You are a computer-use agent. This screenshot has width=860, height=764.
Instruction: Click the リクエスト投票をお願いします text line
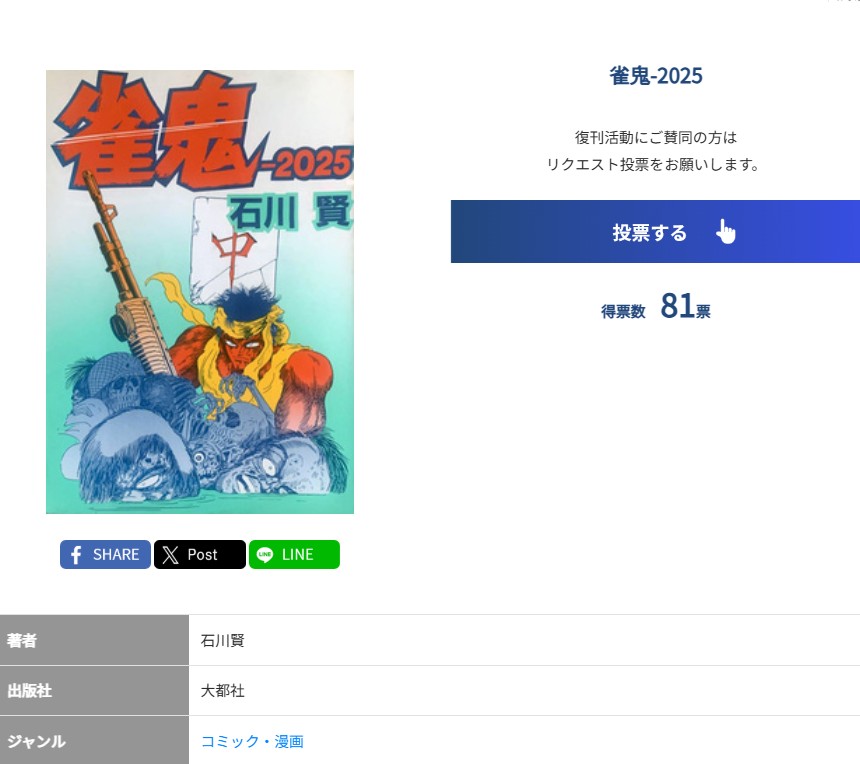(x=653, y=164)
